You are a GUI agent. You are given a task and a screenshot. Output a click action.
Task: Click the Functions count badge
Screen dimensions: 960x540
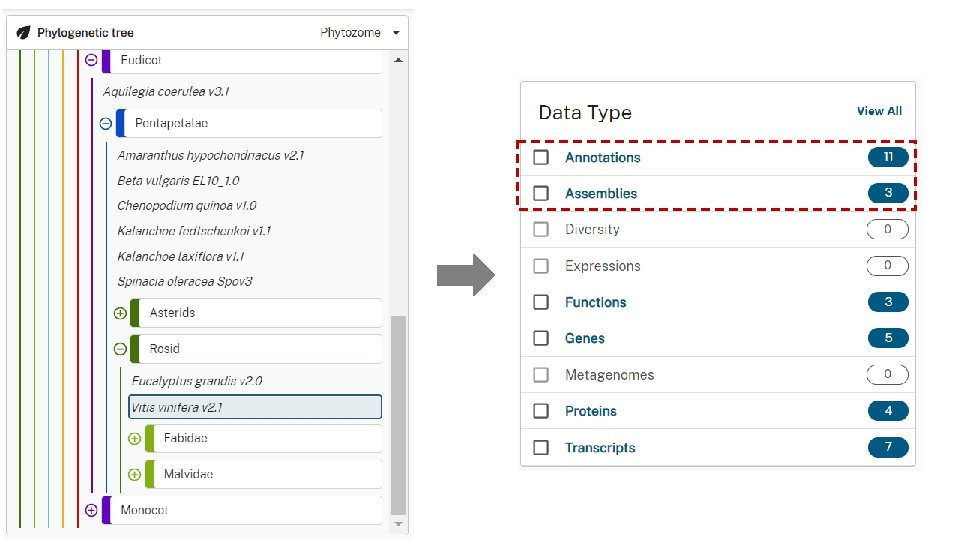[888, 302]
